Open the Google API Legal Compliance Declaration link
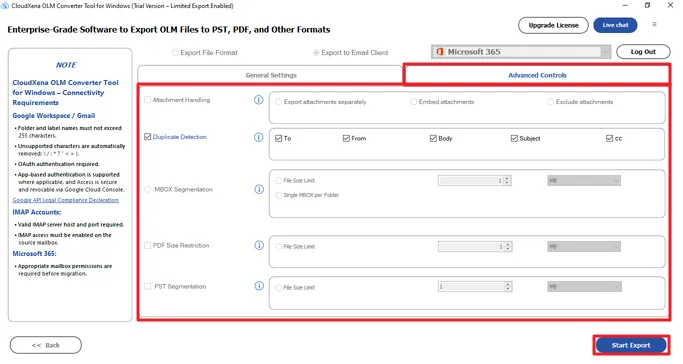 coord(65,200)
